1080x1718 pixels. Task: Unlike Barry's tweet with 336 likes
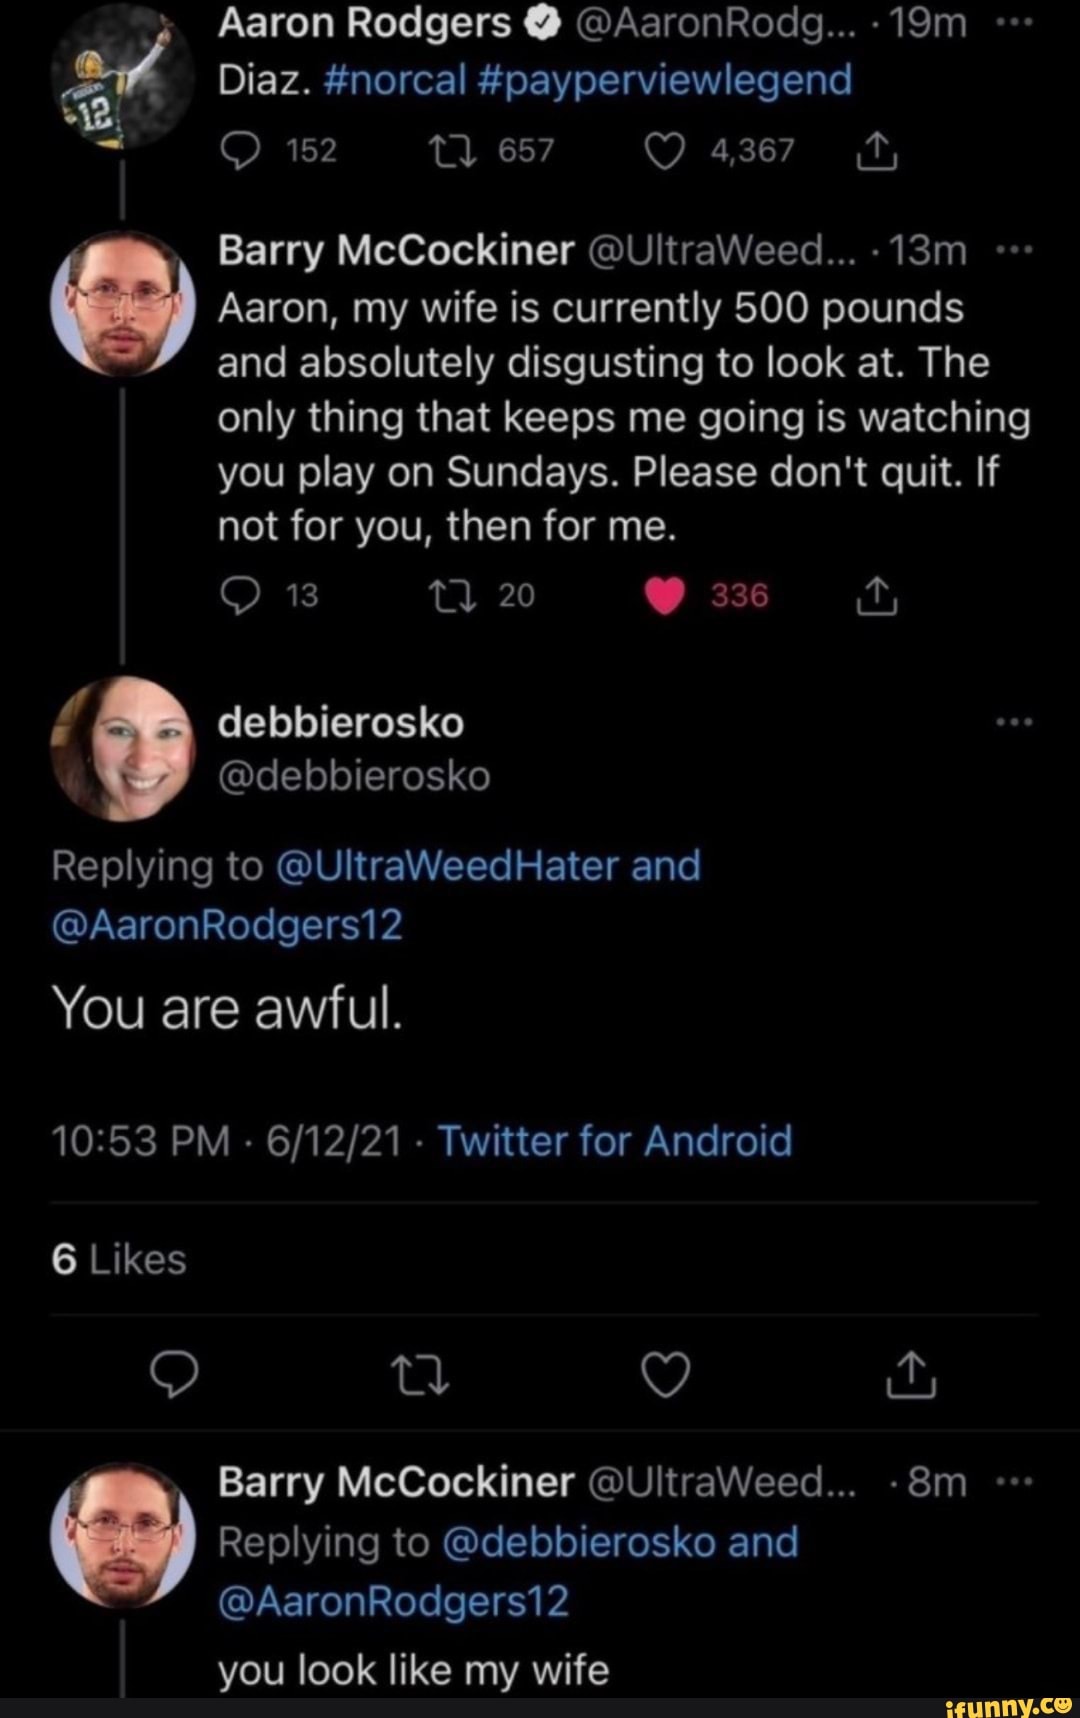pyautogui.click(x=665, y=597)
